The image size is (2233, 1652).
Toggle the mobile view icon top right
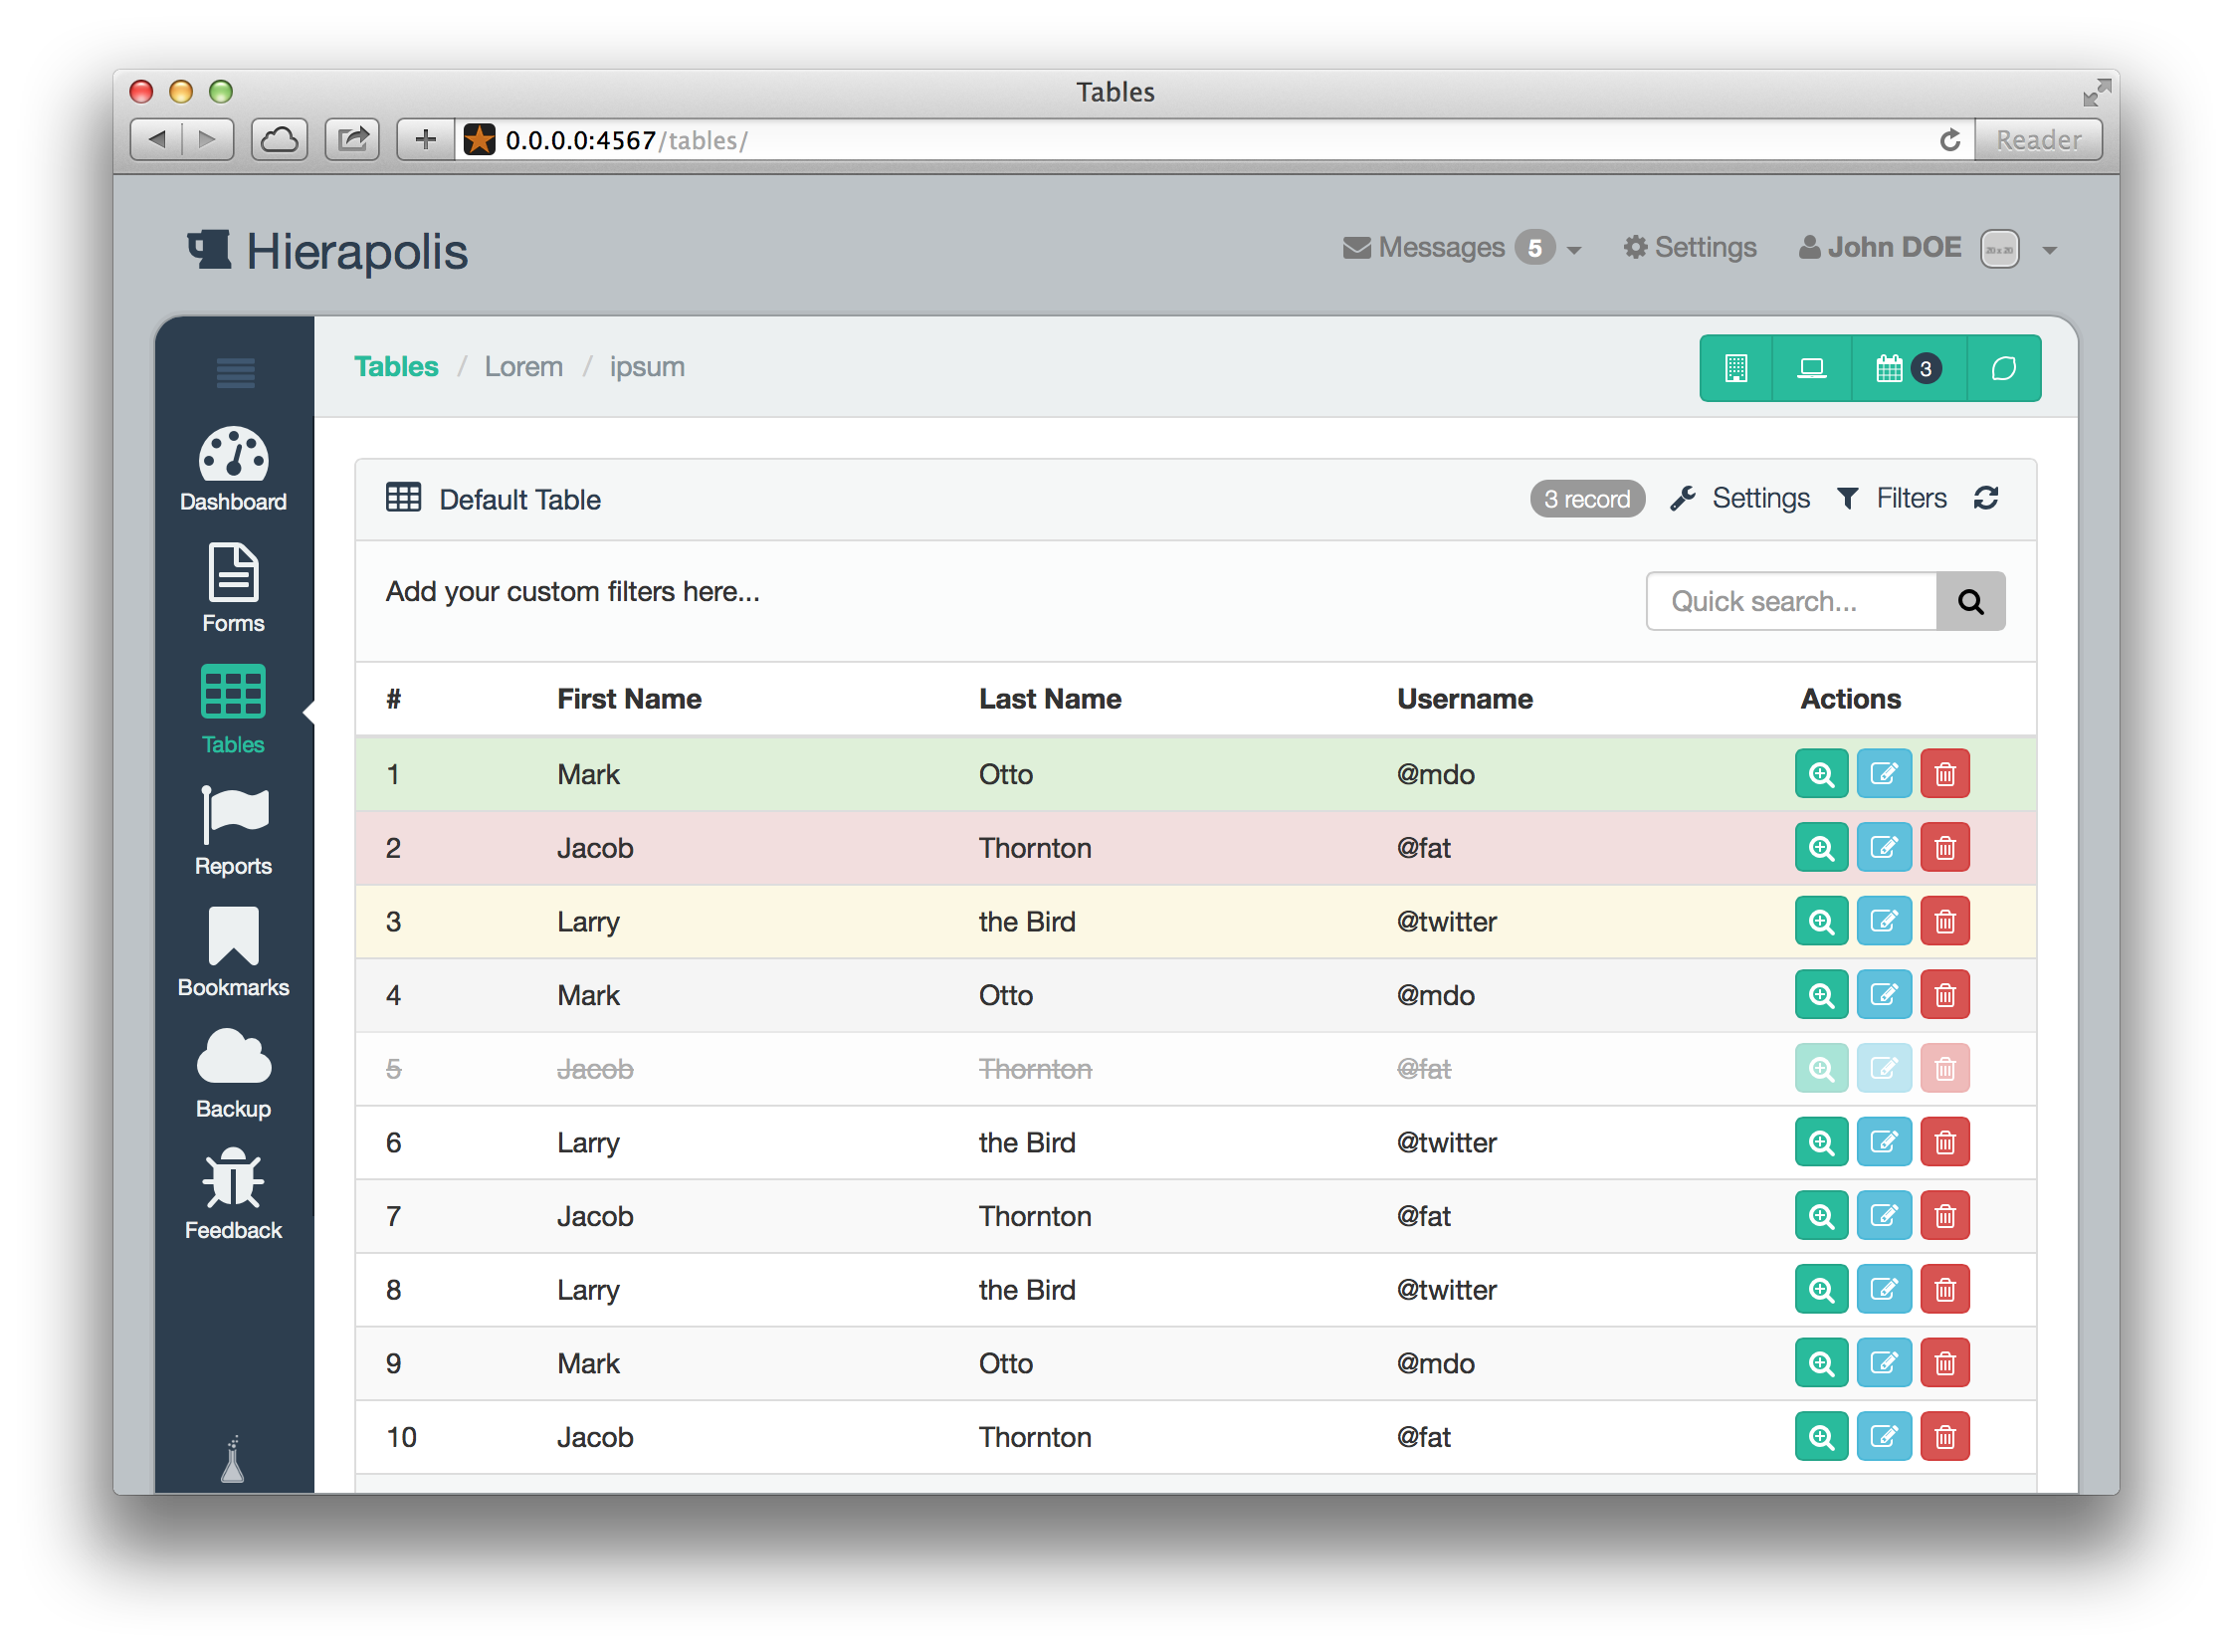(1736, 366)
